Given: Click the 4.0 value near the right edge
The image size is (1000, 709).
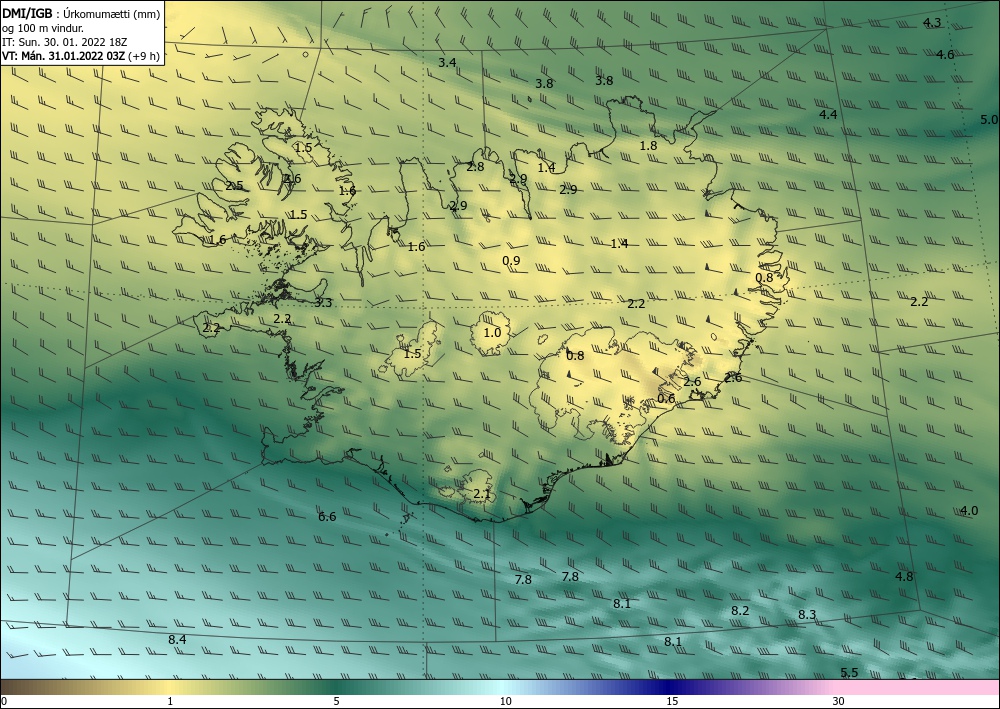Looking at the screenshot, I should click(x=969, y=511).
